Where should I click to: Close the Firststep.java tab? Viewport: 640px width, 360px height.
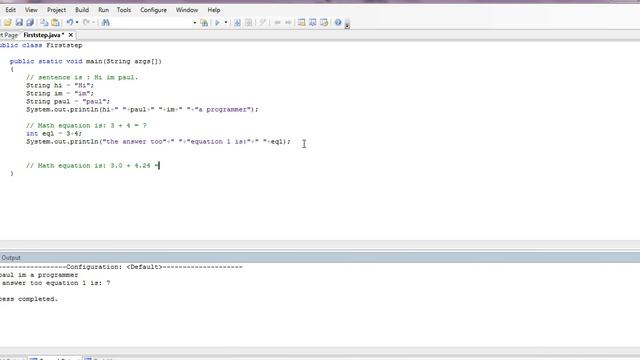click(x=71, y=35)
